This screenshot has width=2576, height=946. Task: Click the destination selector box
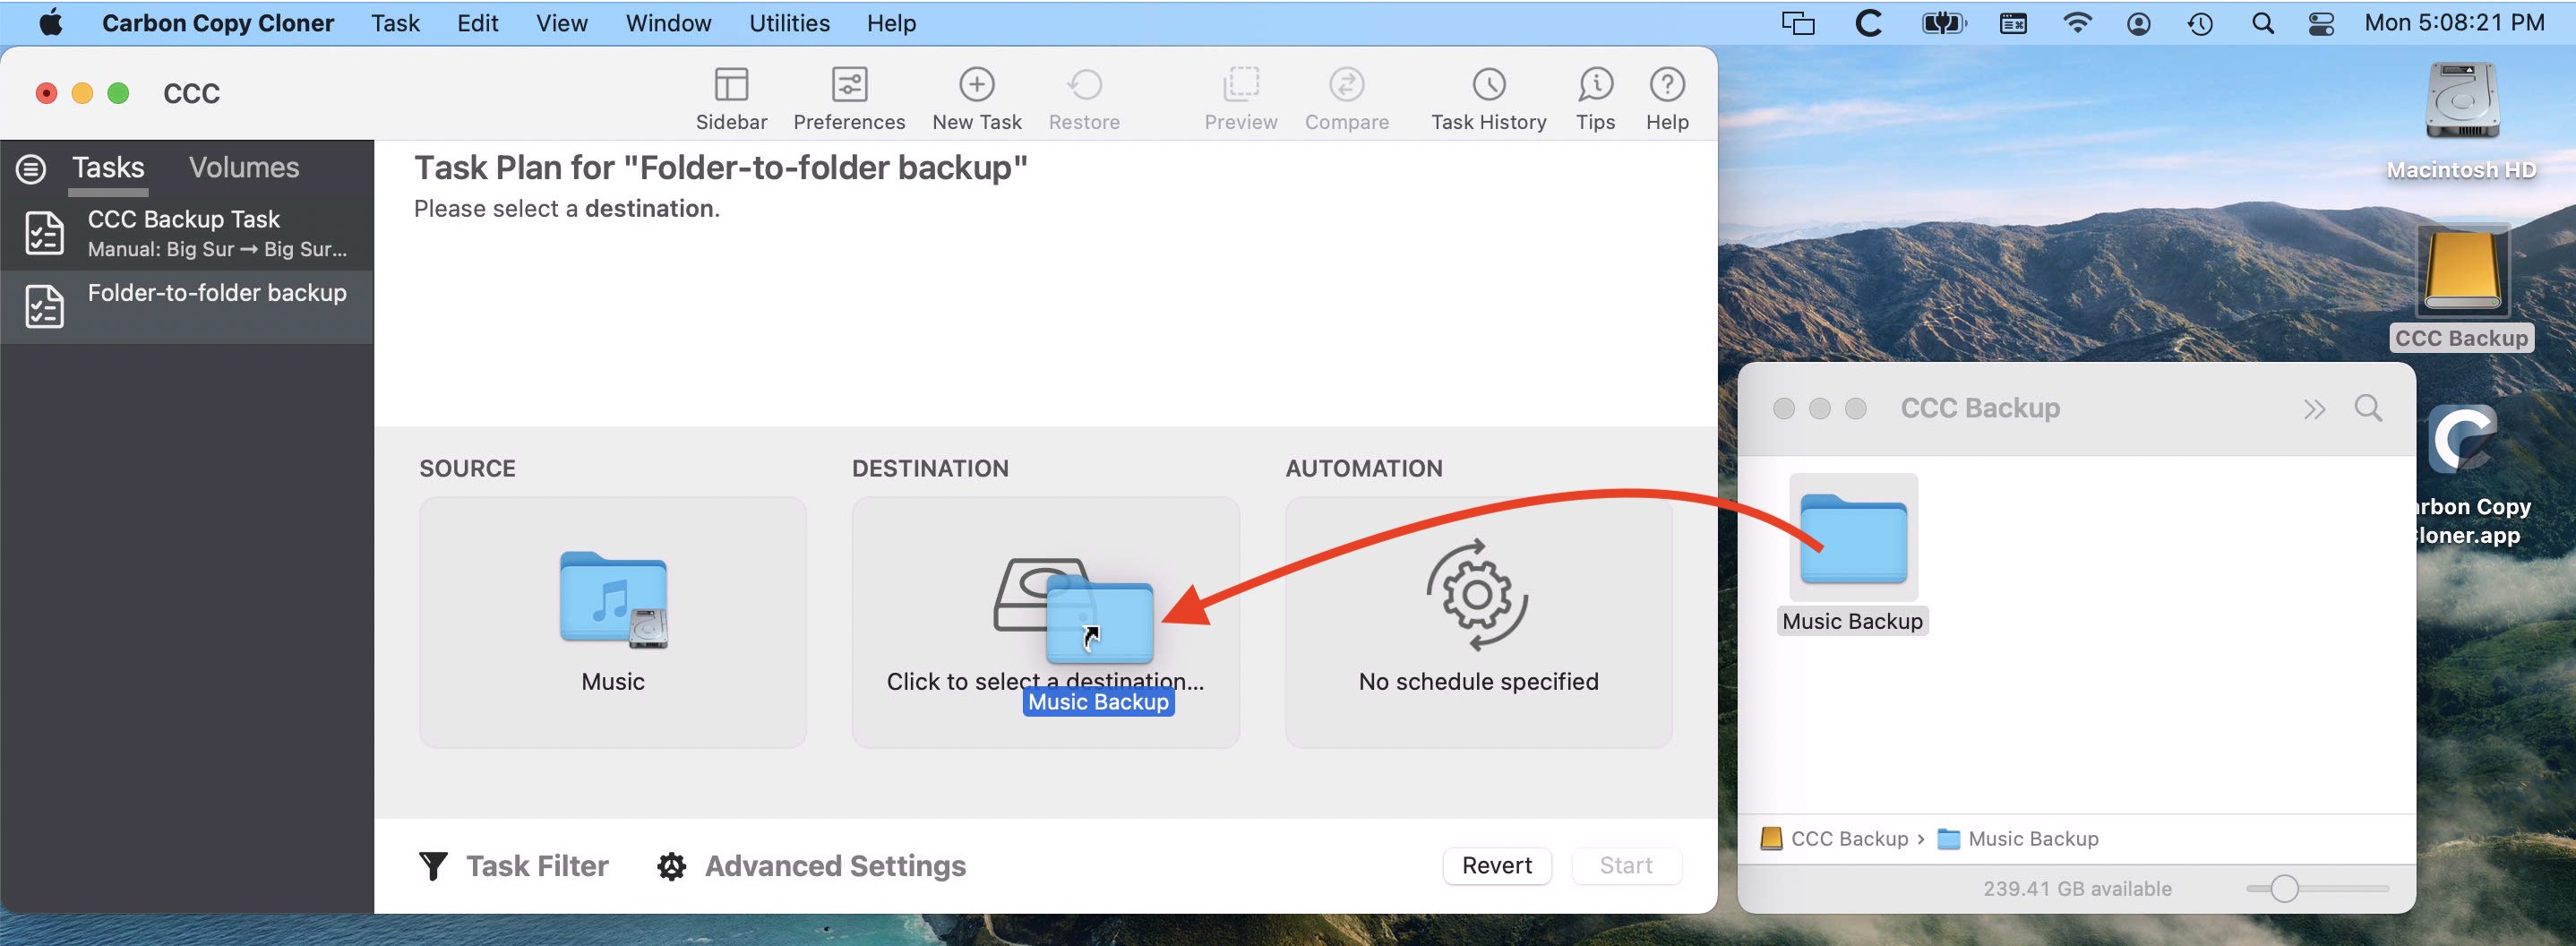click(x=1045, y=622)
